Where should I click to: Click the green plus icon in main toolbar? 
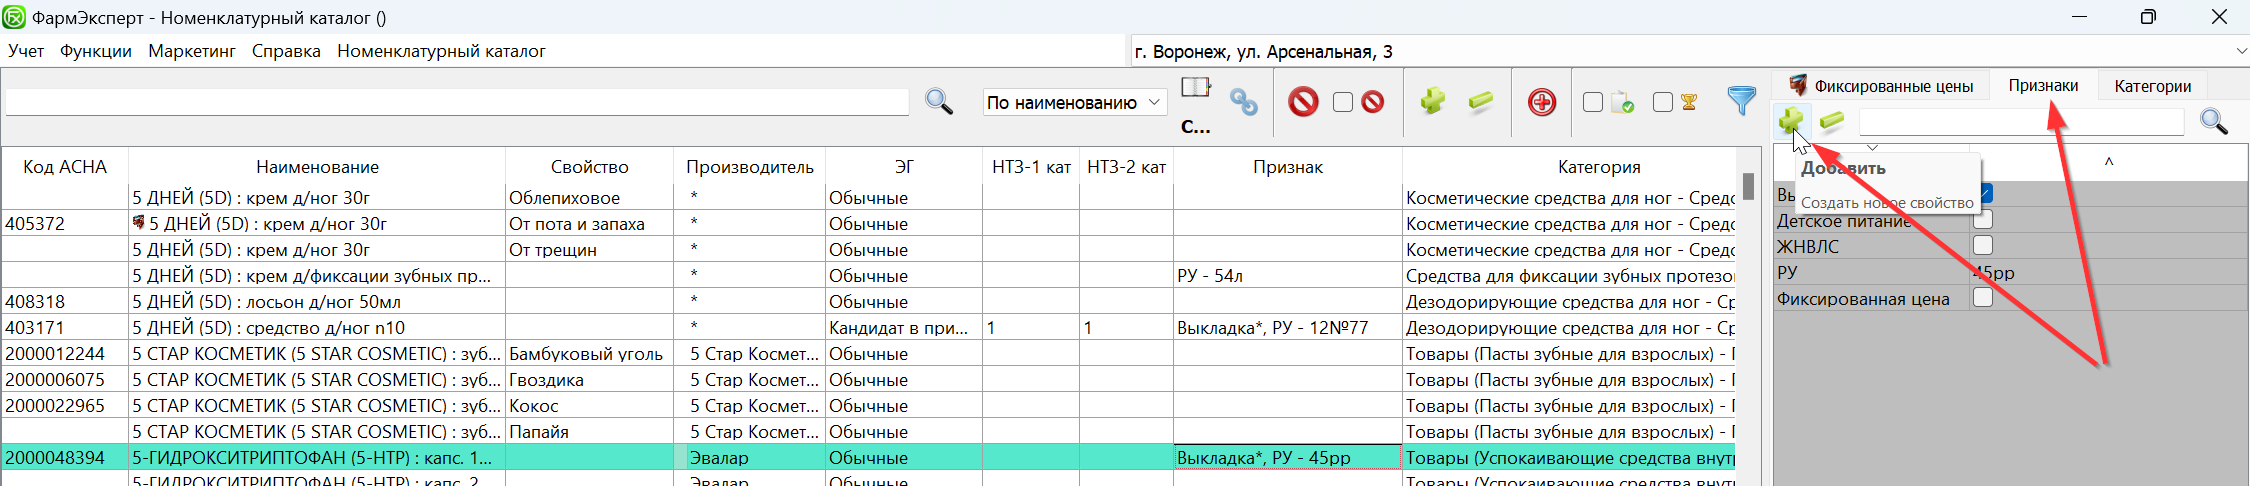click(1433, 101)
